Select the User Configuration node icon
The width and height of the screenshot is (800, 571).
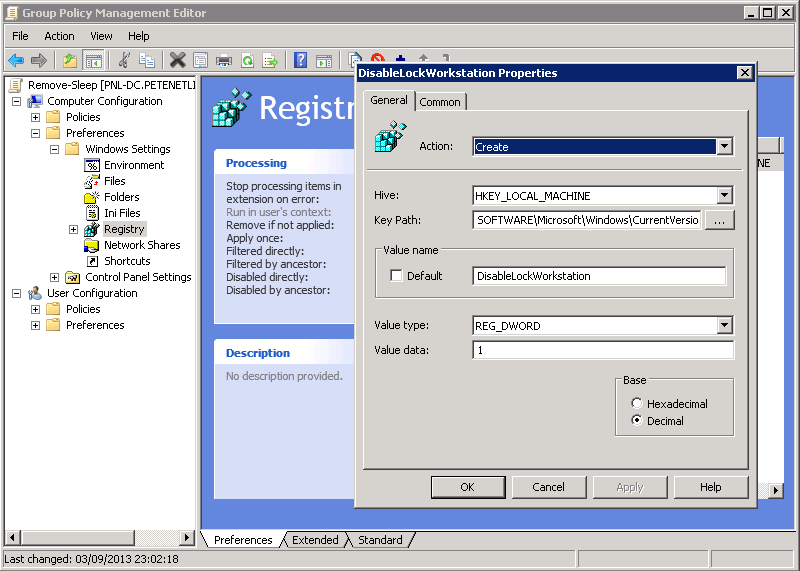click(x=35, y=293)
